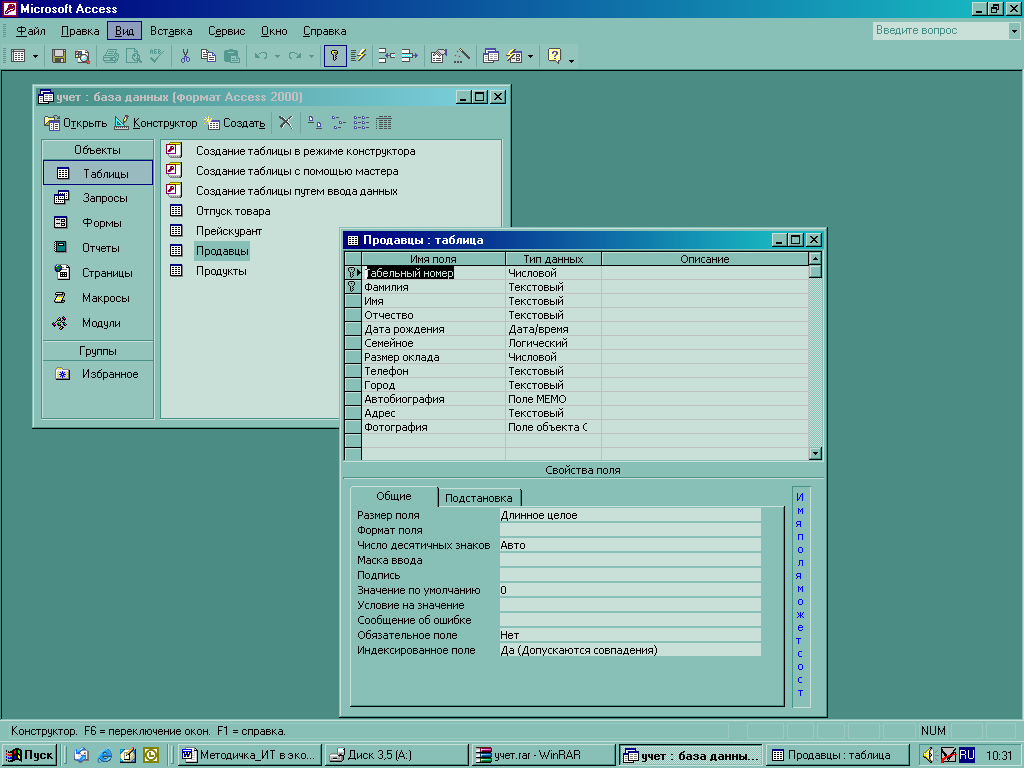Click the row selector of the Фамилия field

pos(353,287)
